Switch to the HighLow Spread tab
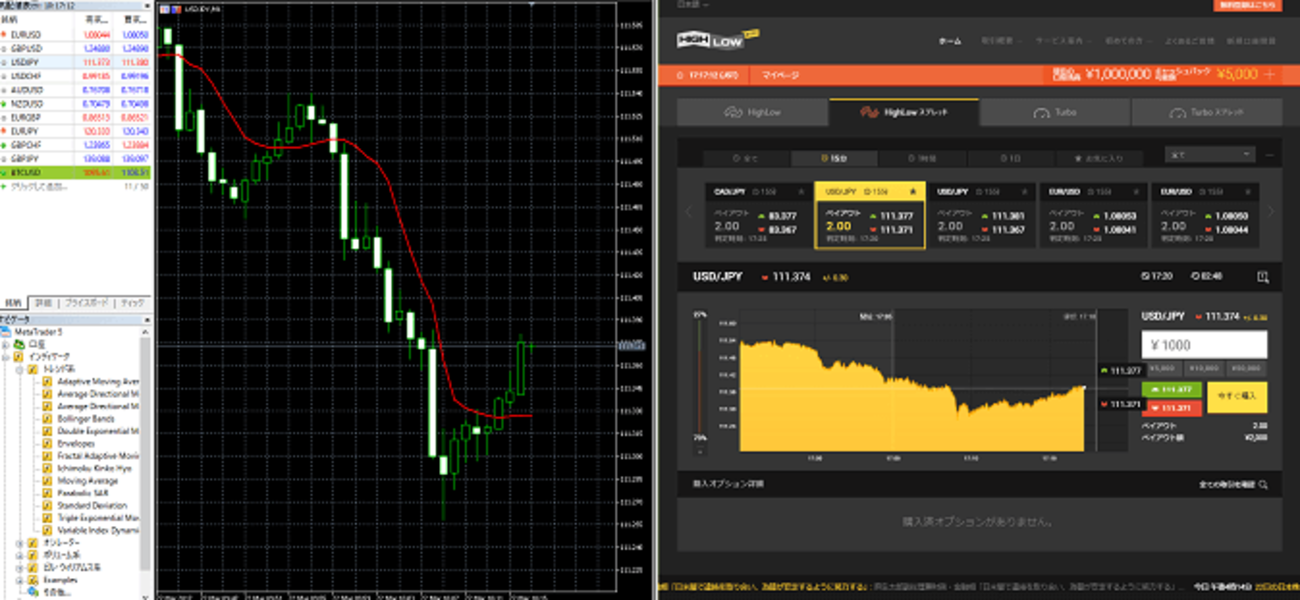This screenshot has width=1300, height=600. pos(904,112)
